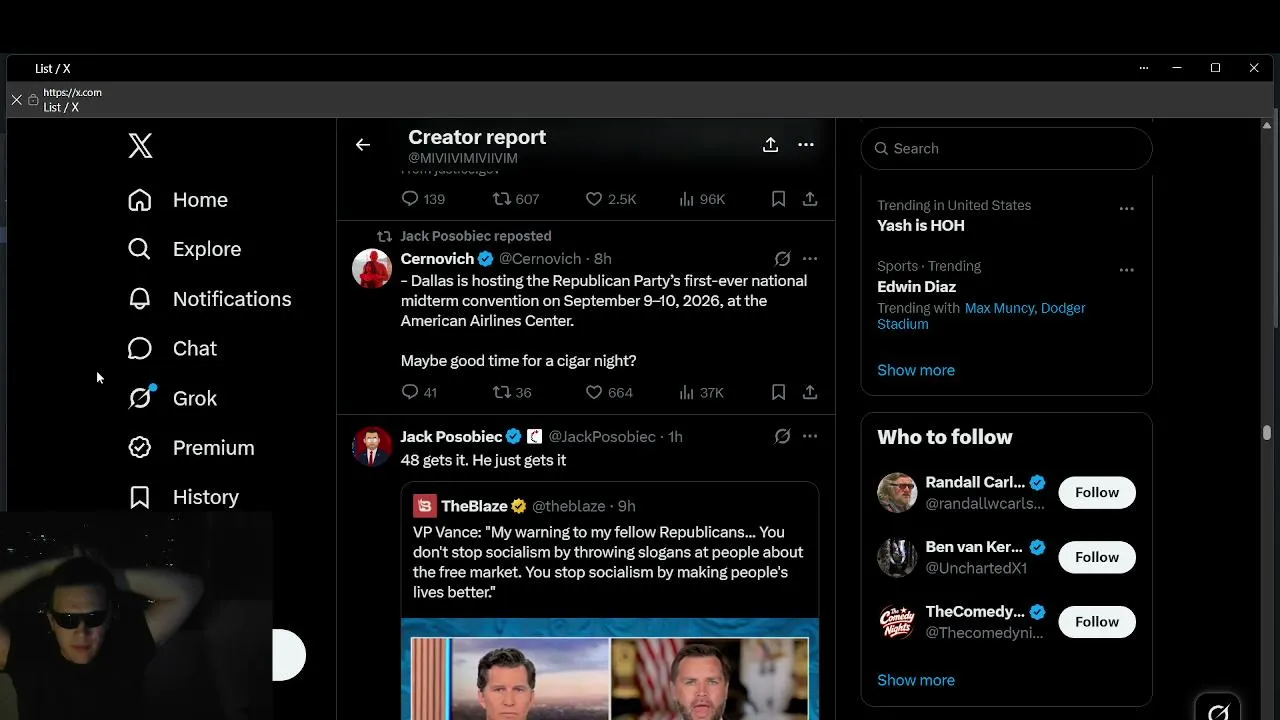The height and width of the screenshot is (720, 1280).
Task: Go back using the arrow beside Creator report
Action: tap(363, 145)
